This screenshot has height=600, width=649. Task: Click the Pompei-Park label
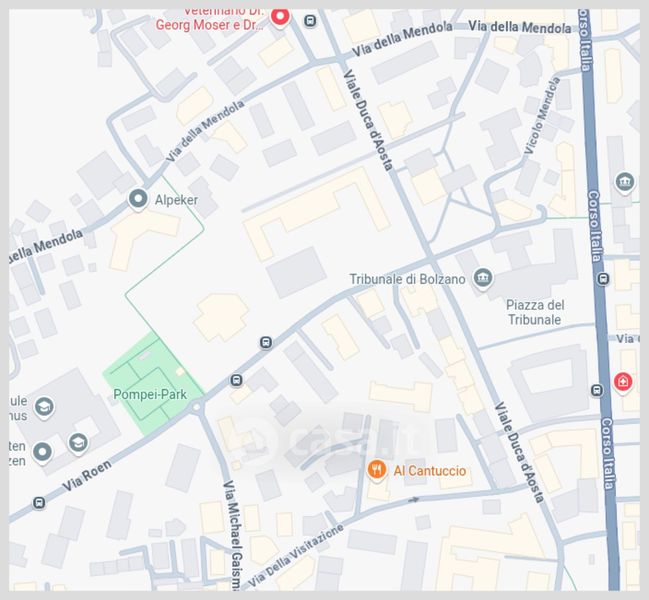[150, 394]
